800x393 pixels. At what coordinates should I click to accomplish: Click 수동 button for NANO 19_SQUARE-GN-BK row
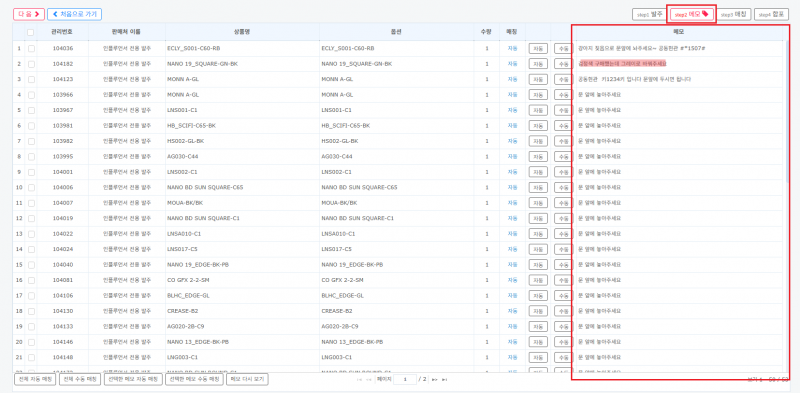pos(563,64)
